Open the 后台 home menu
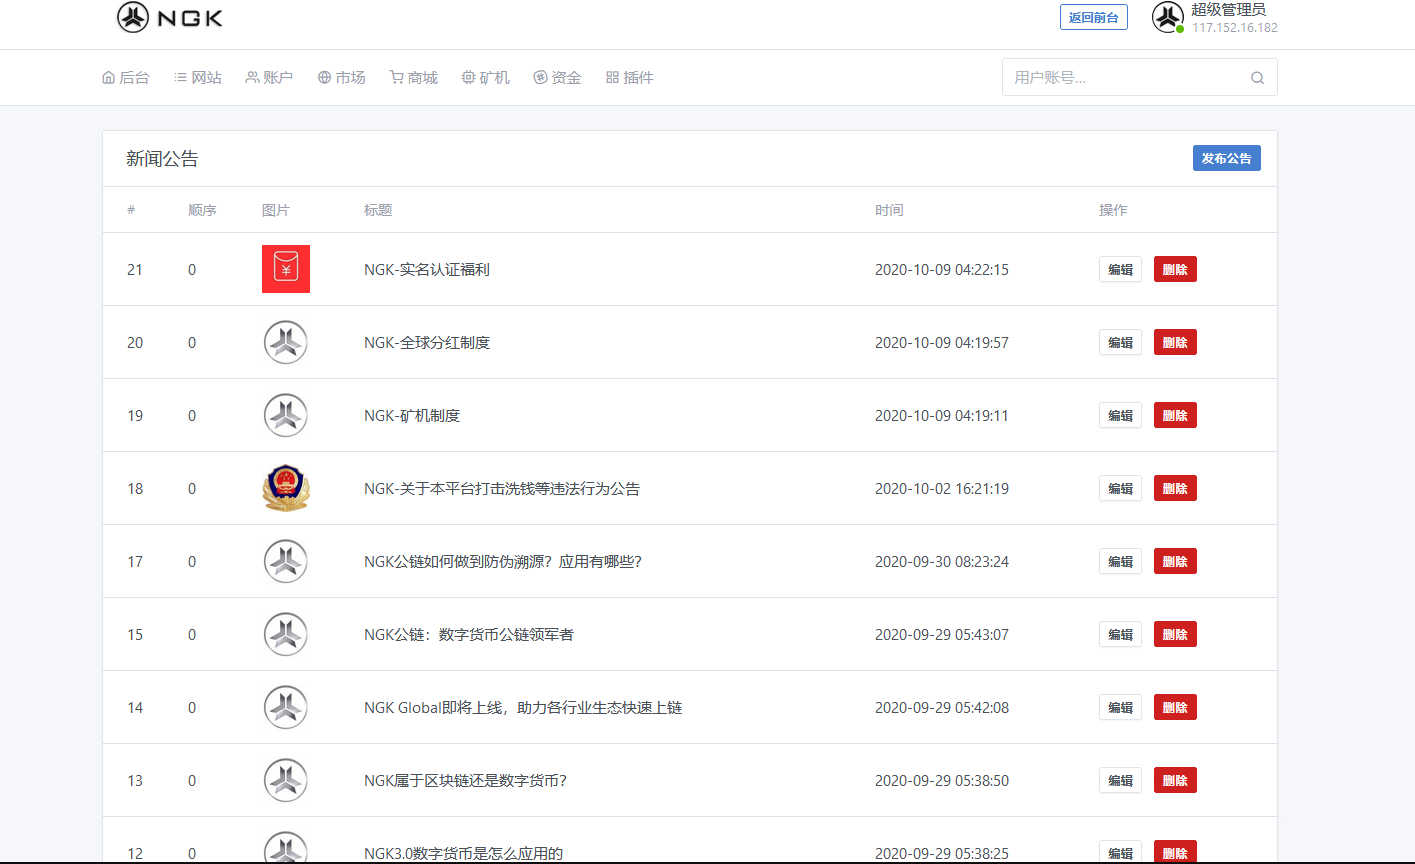This screenshot has height=864, width=1415. tap(126, 77)
